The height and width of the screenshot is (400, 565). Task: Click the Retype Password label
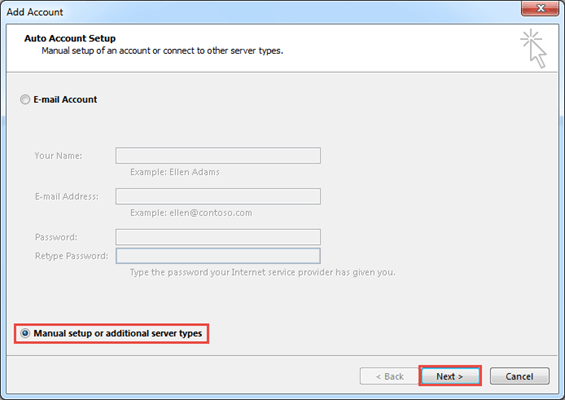coord(71,256)
